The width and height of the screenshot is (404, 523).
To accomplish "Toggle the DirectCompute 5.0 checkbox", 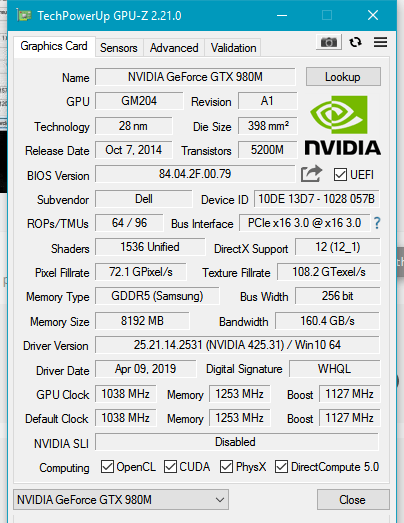I will [x=281, y=467].
